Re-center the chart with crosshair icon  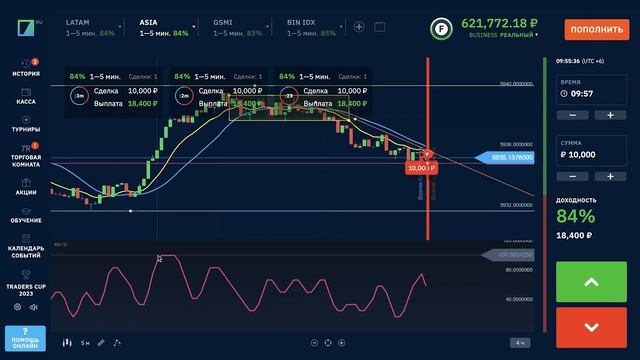coord(328,343)
